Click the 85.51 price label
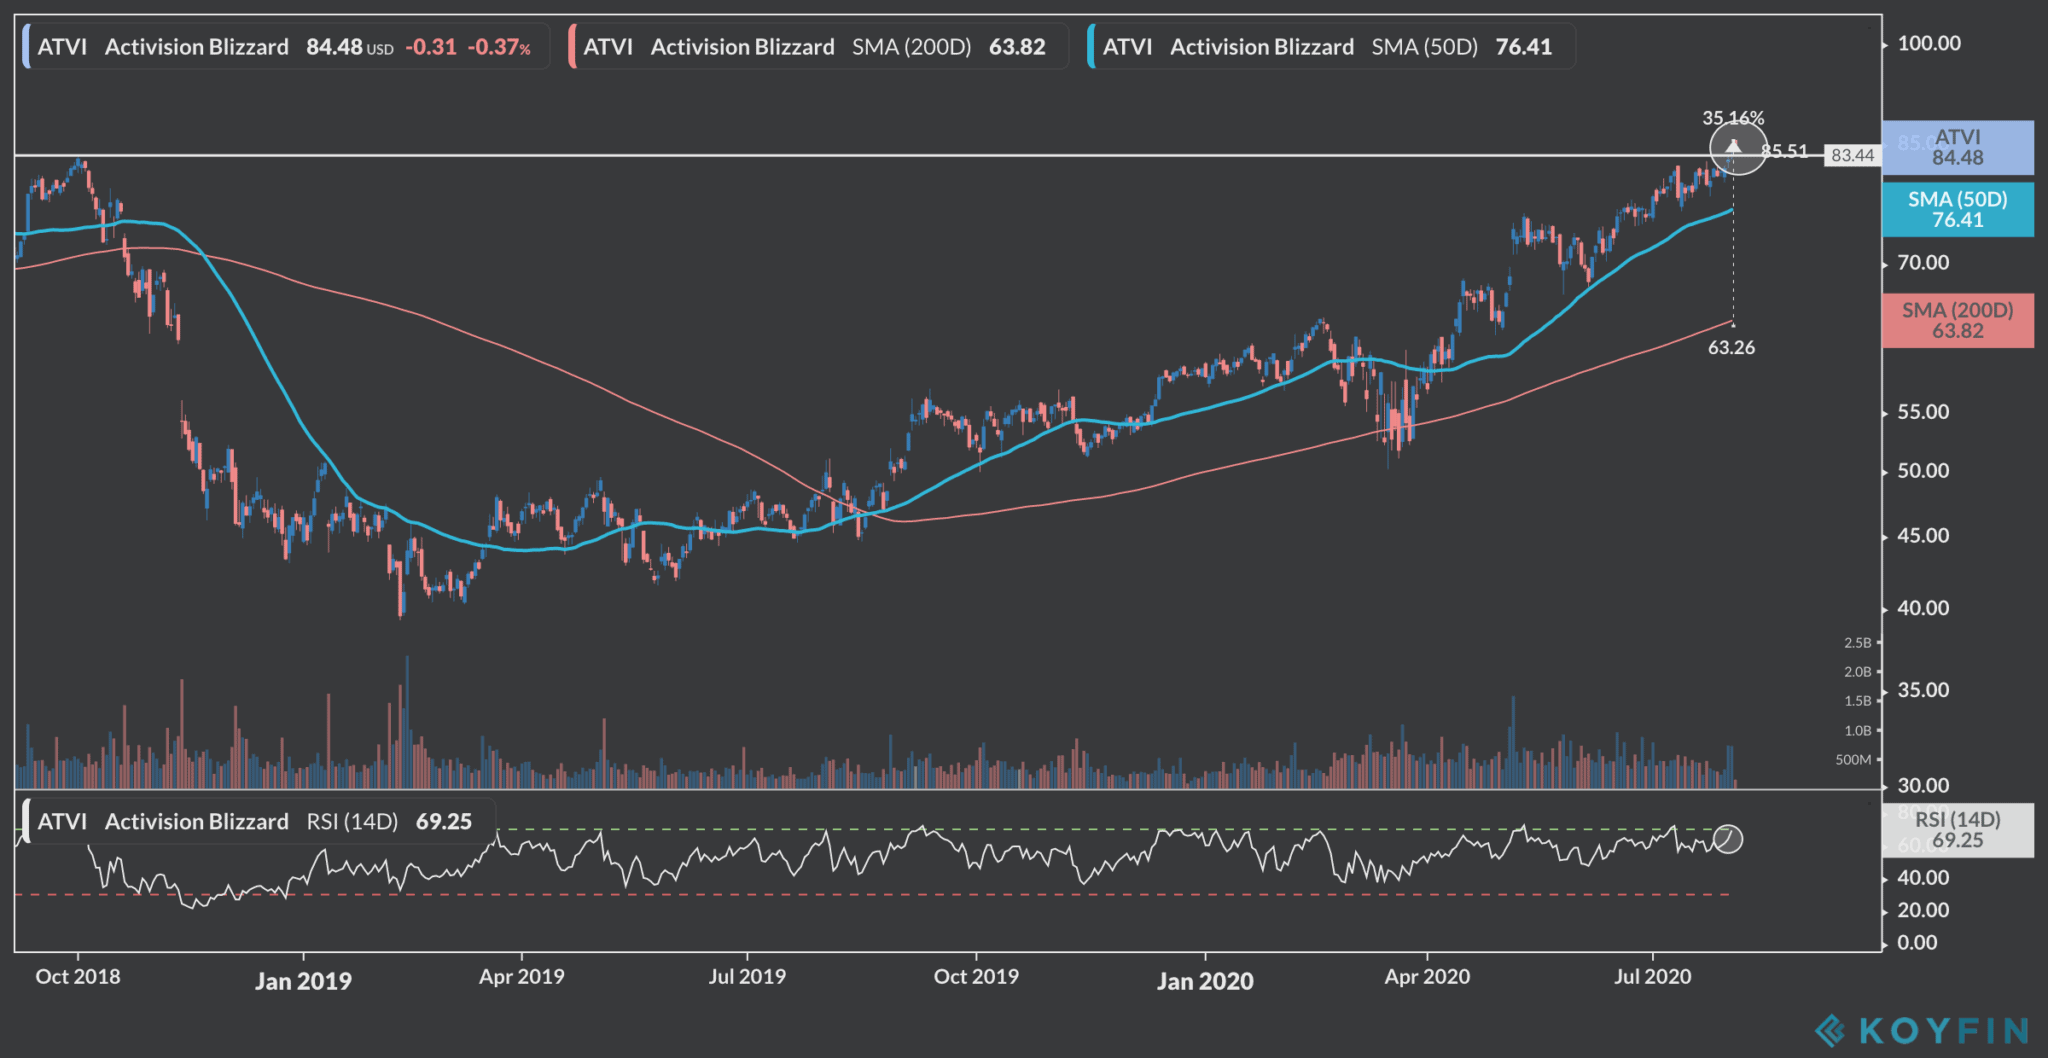This screenshot has height=1058, width=2048. coord(1785,151)
